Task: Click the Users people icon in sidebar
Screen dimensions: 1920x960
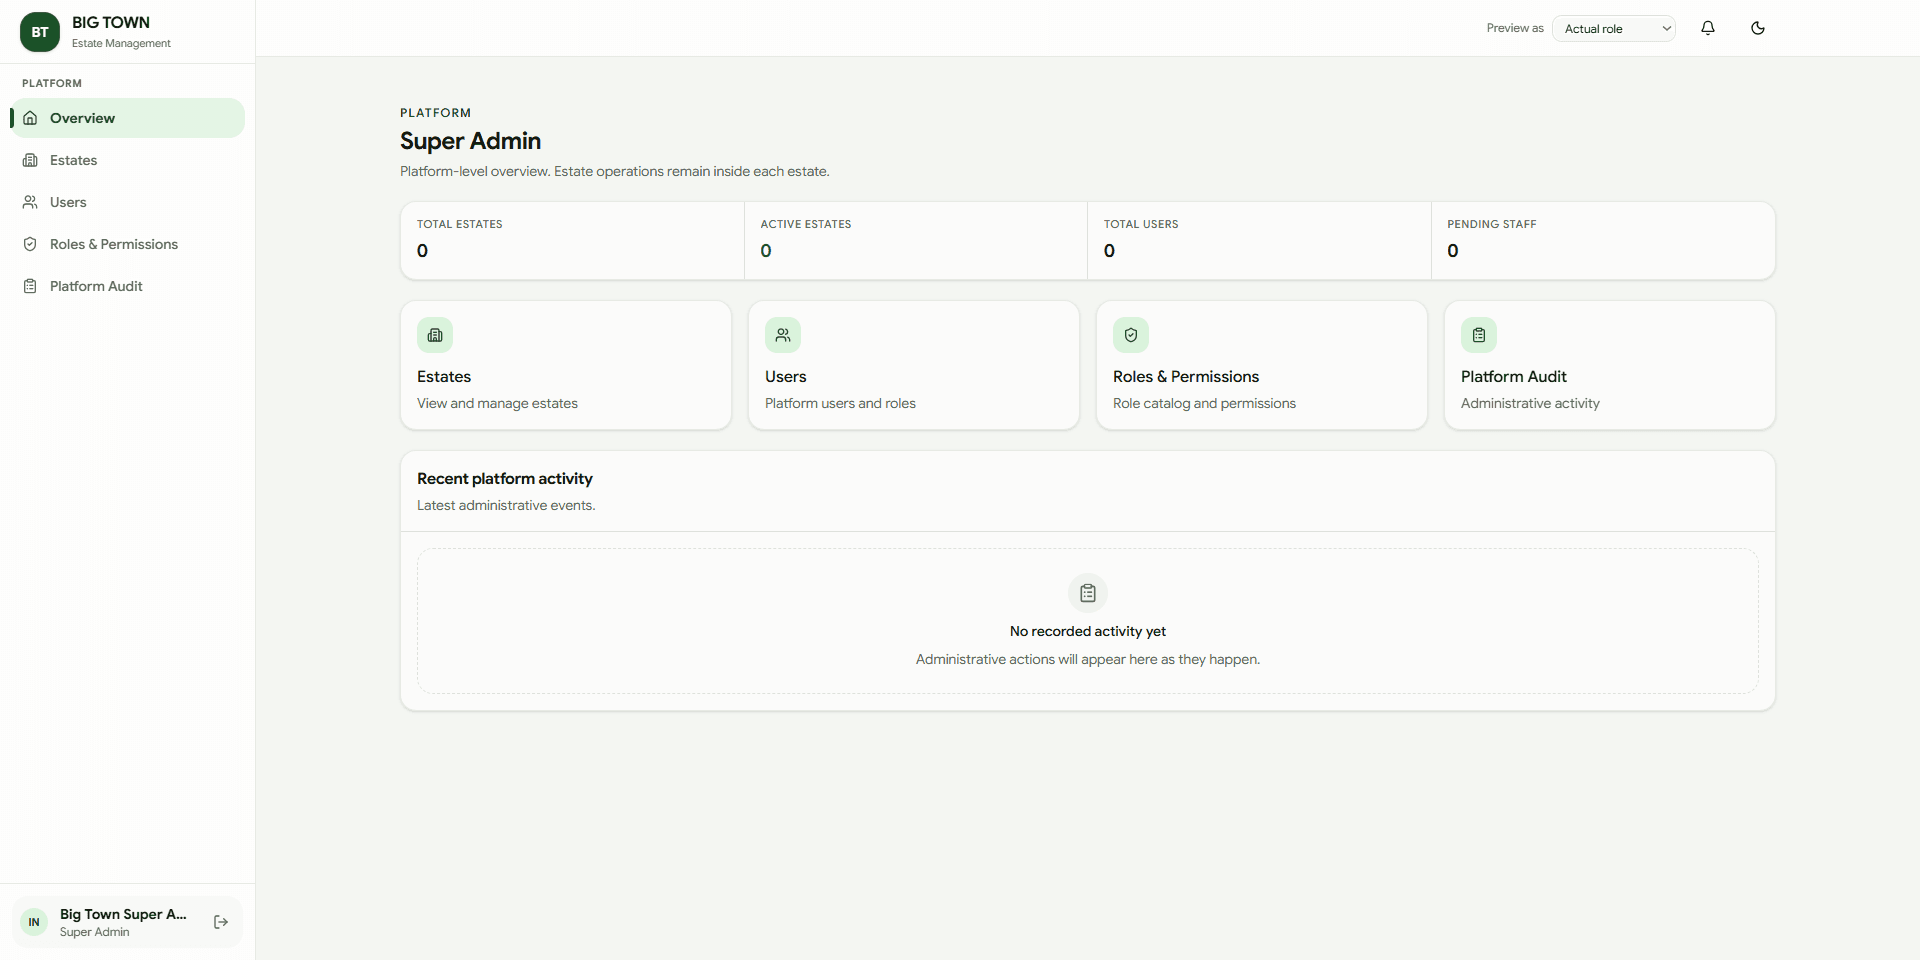Action: coord(30,202)
